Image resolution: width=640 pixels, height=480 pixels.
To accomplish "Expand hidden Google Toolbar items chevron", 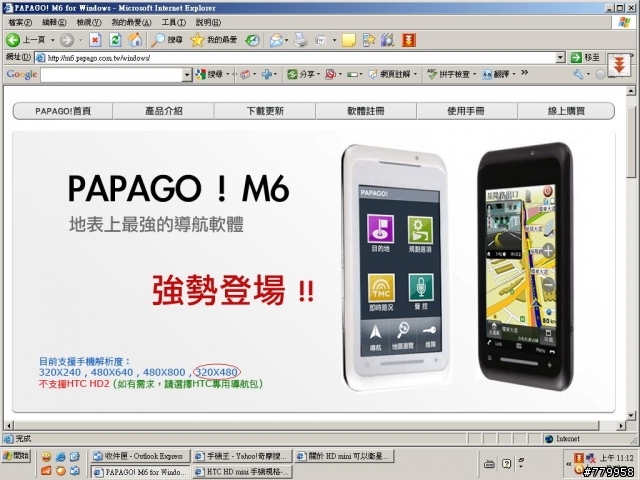I will click(x=524, y=73).
